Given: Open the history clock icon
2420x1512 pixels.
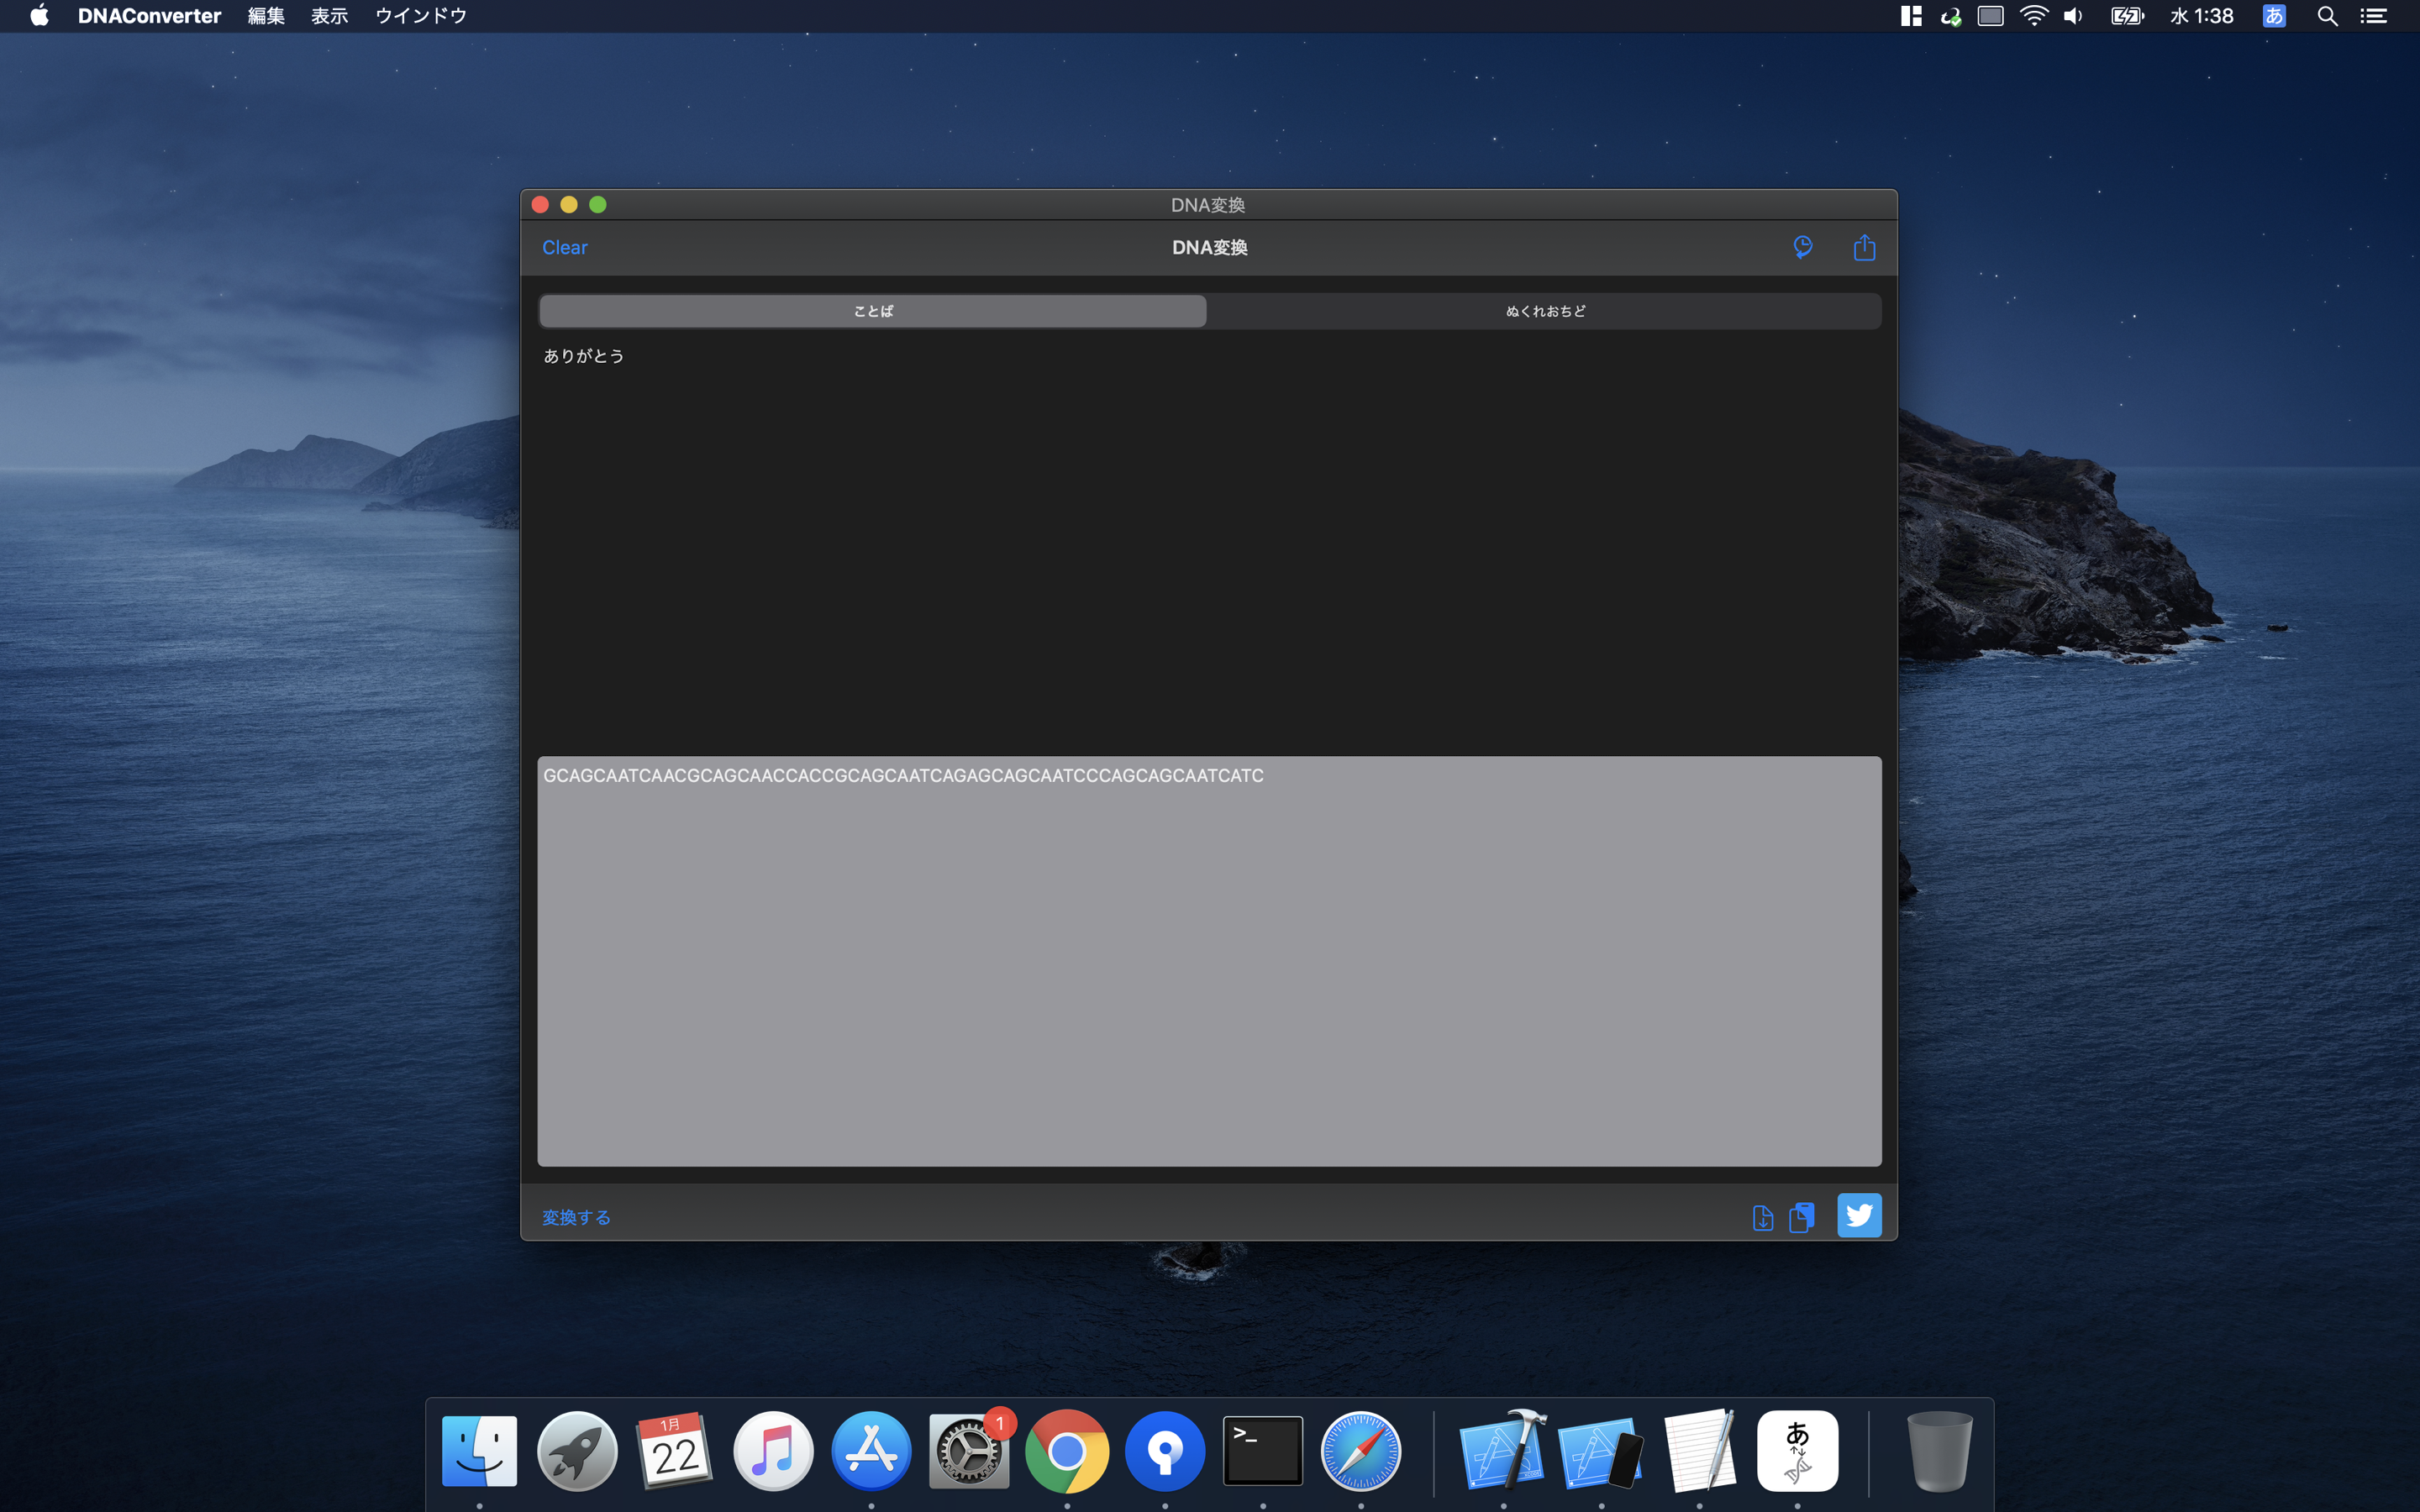Looking at the screenshot, I should point(1802,247).
